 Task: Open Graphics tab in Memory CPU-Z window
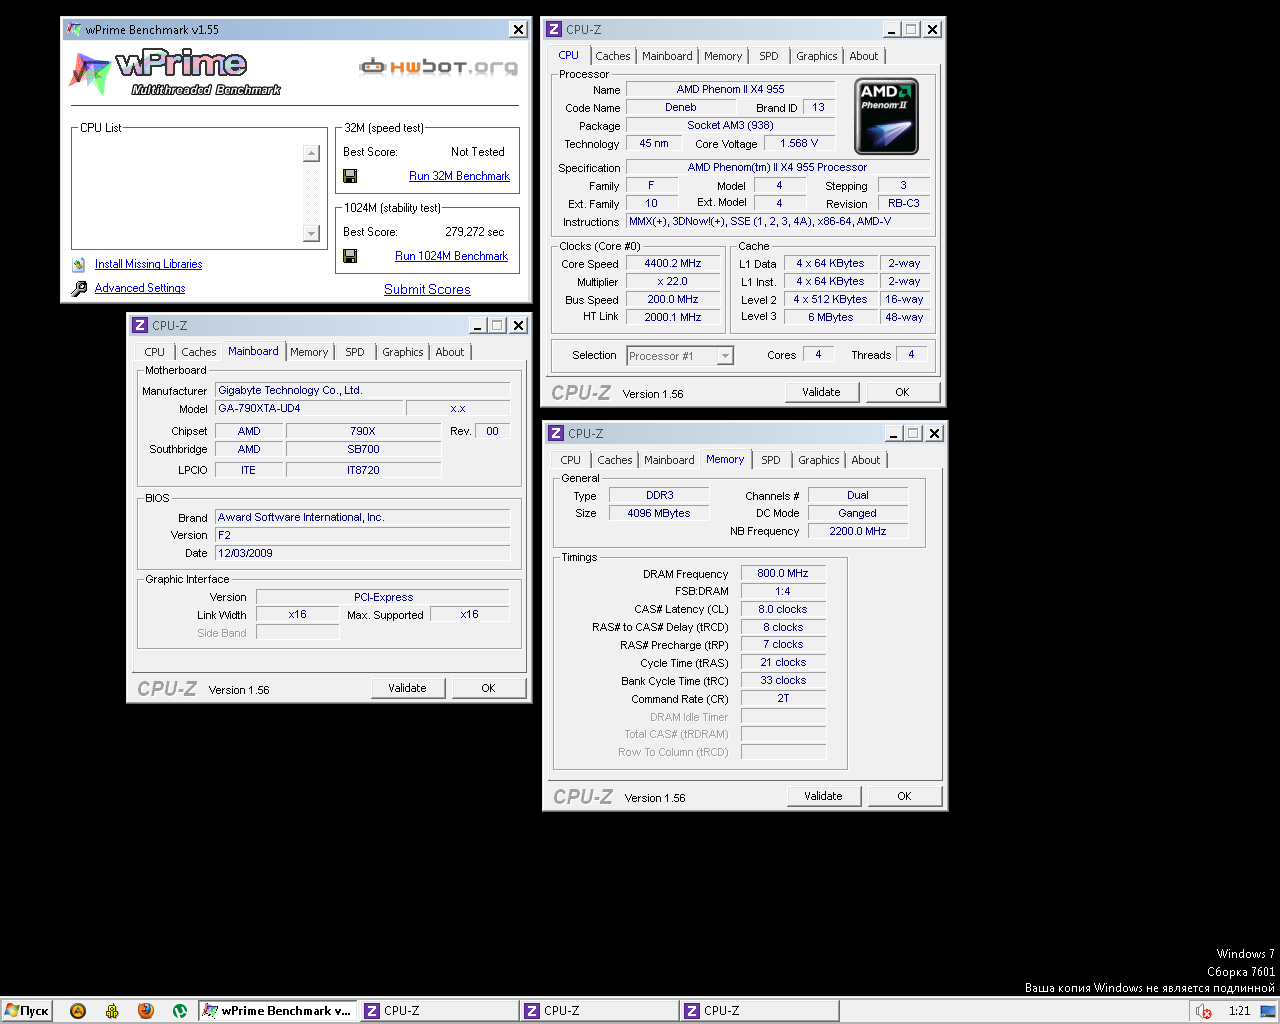coord(819,460)
